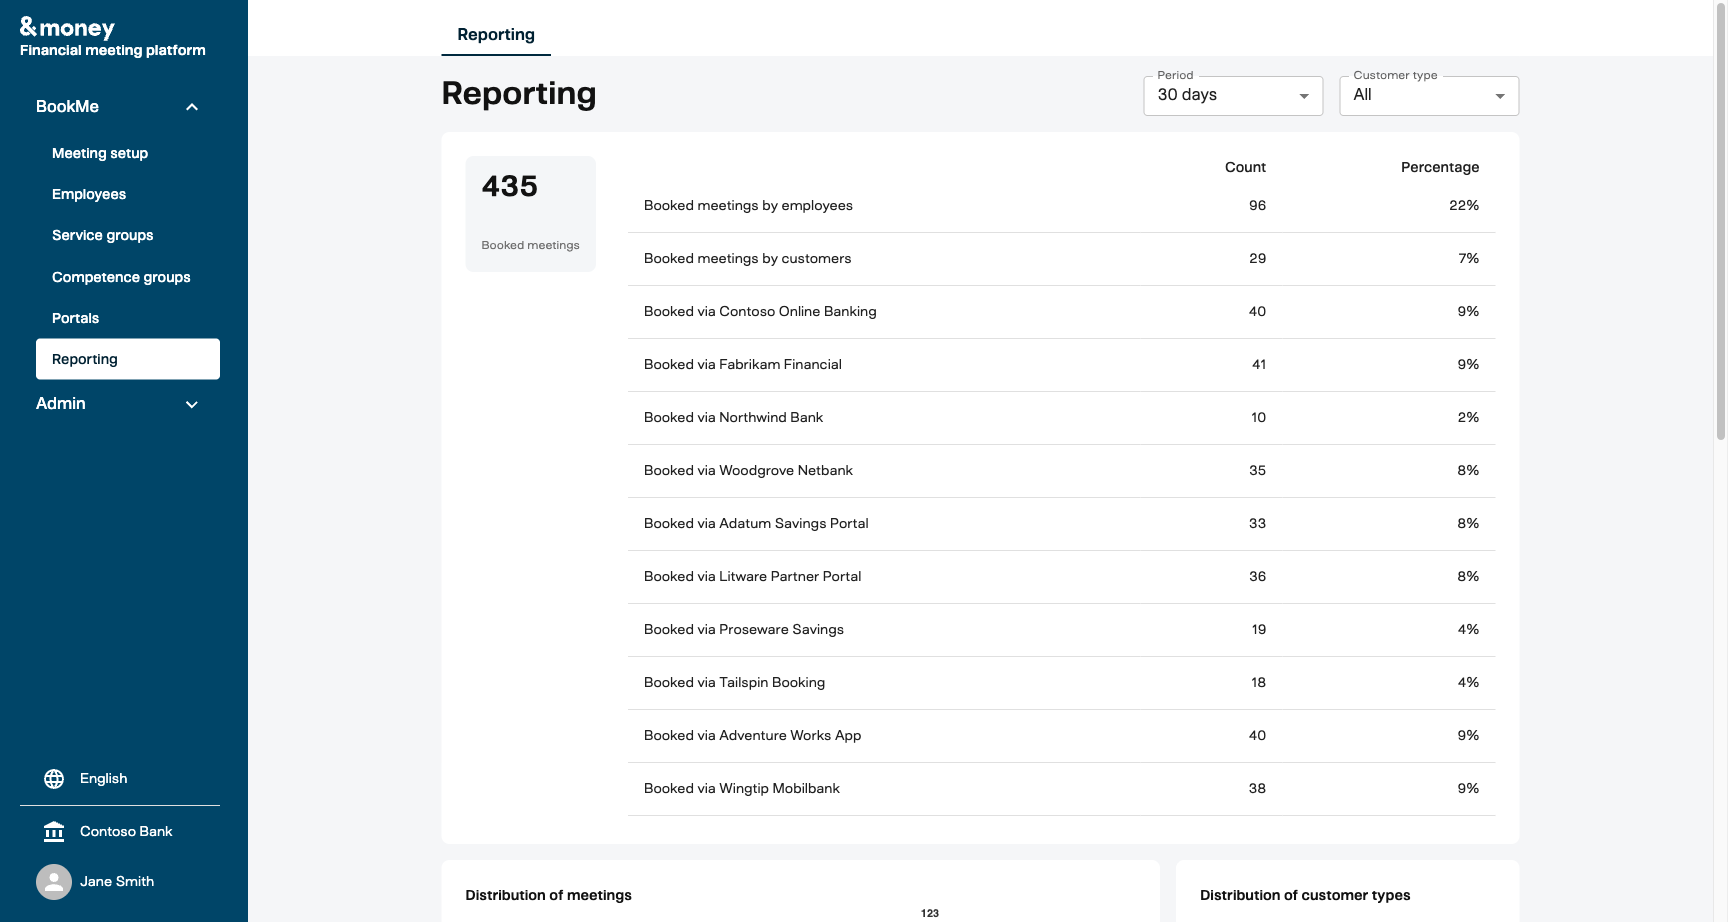Click the bank icon beside Contoso Bank
The height and width of the screenshot is (922, 1728).
point(54,831)
